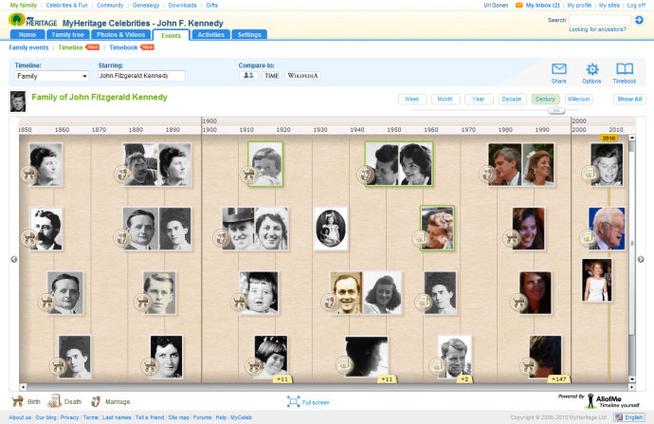The width and height of the screenshot is (654, 424).
Task: Toggle the Century zoom level
Action: pyautogui.click(x=545, y=99)
